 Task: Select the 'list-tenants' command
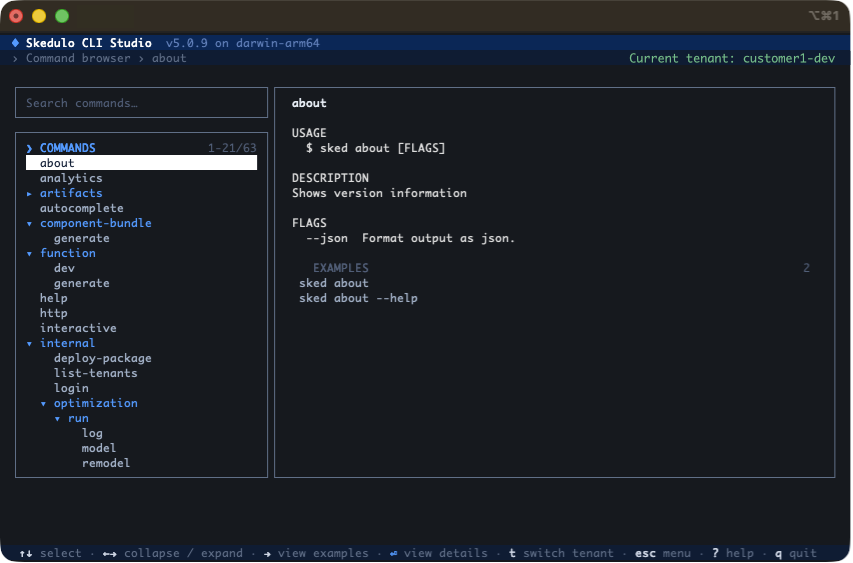pyautogui.click(x=96, y=373)
